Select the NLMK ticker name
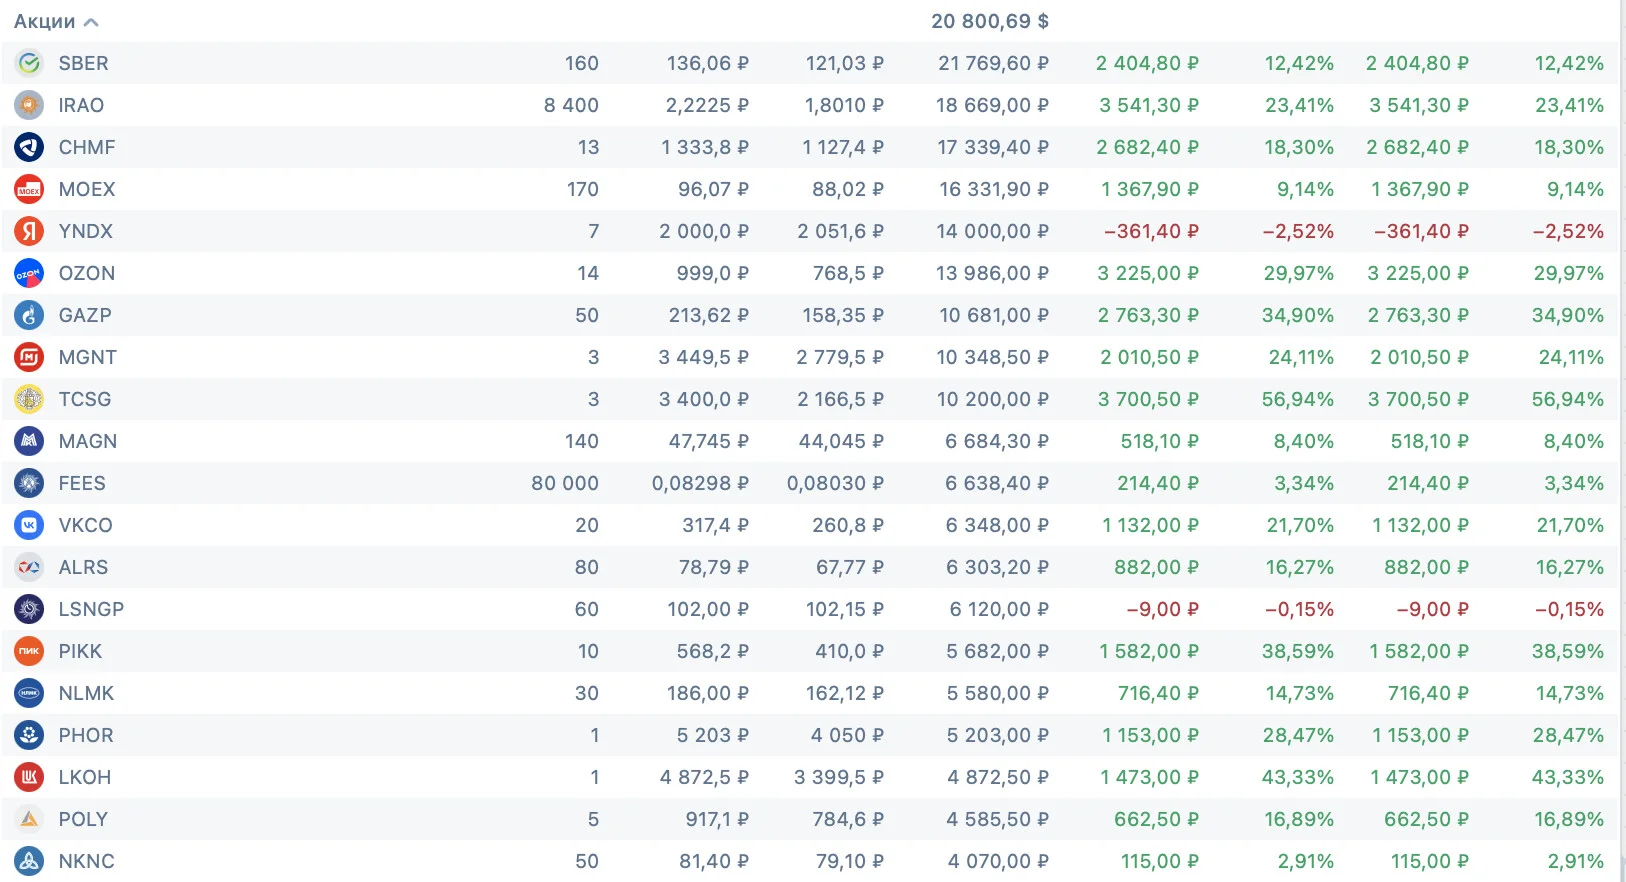 [86, 693]
